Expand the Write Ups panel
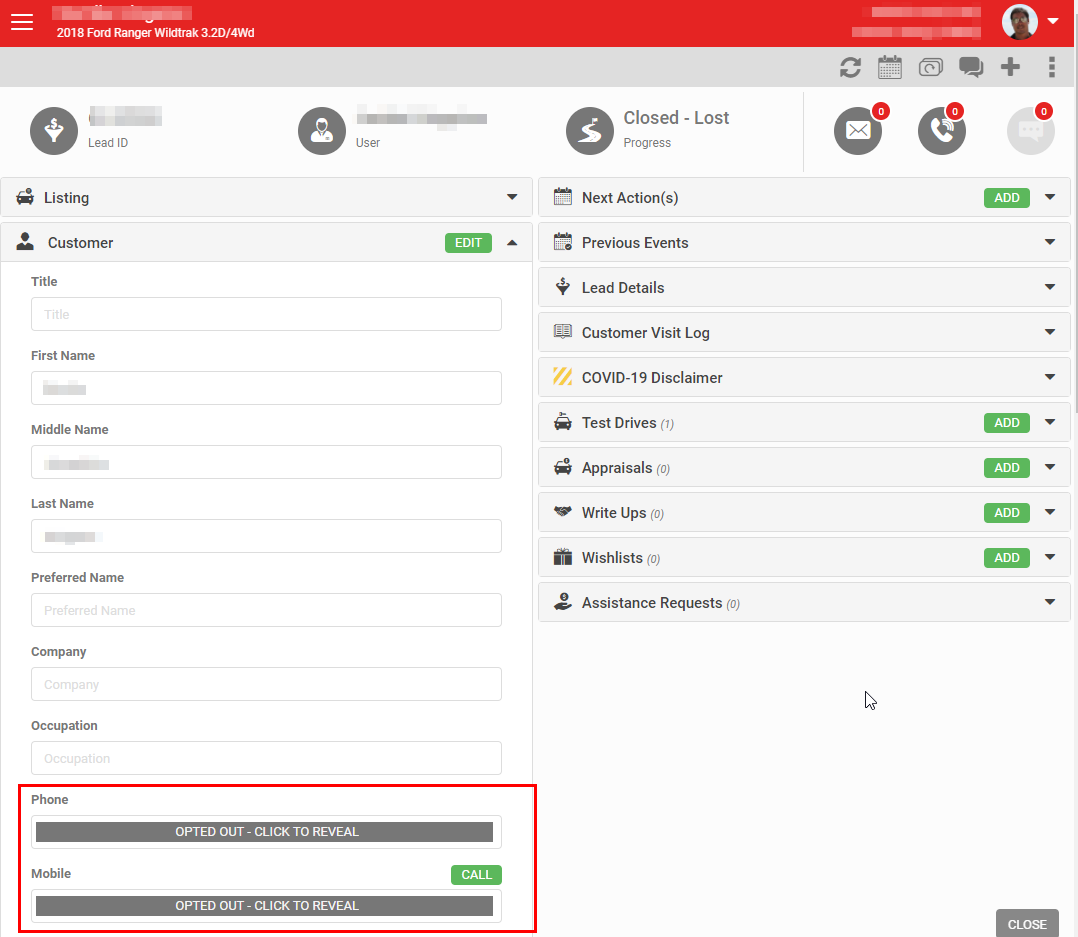Viewport: 1078px width, 937px height. (x=1050, y=512)
